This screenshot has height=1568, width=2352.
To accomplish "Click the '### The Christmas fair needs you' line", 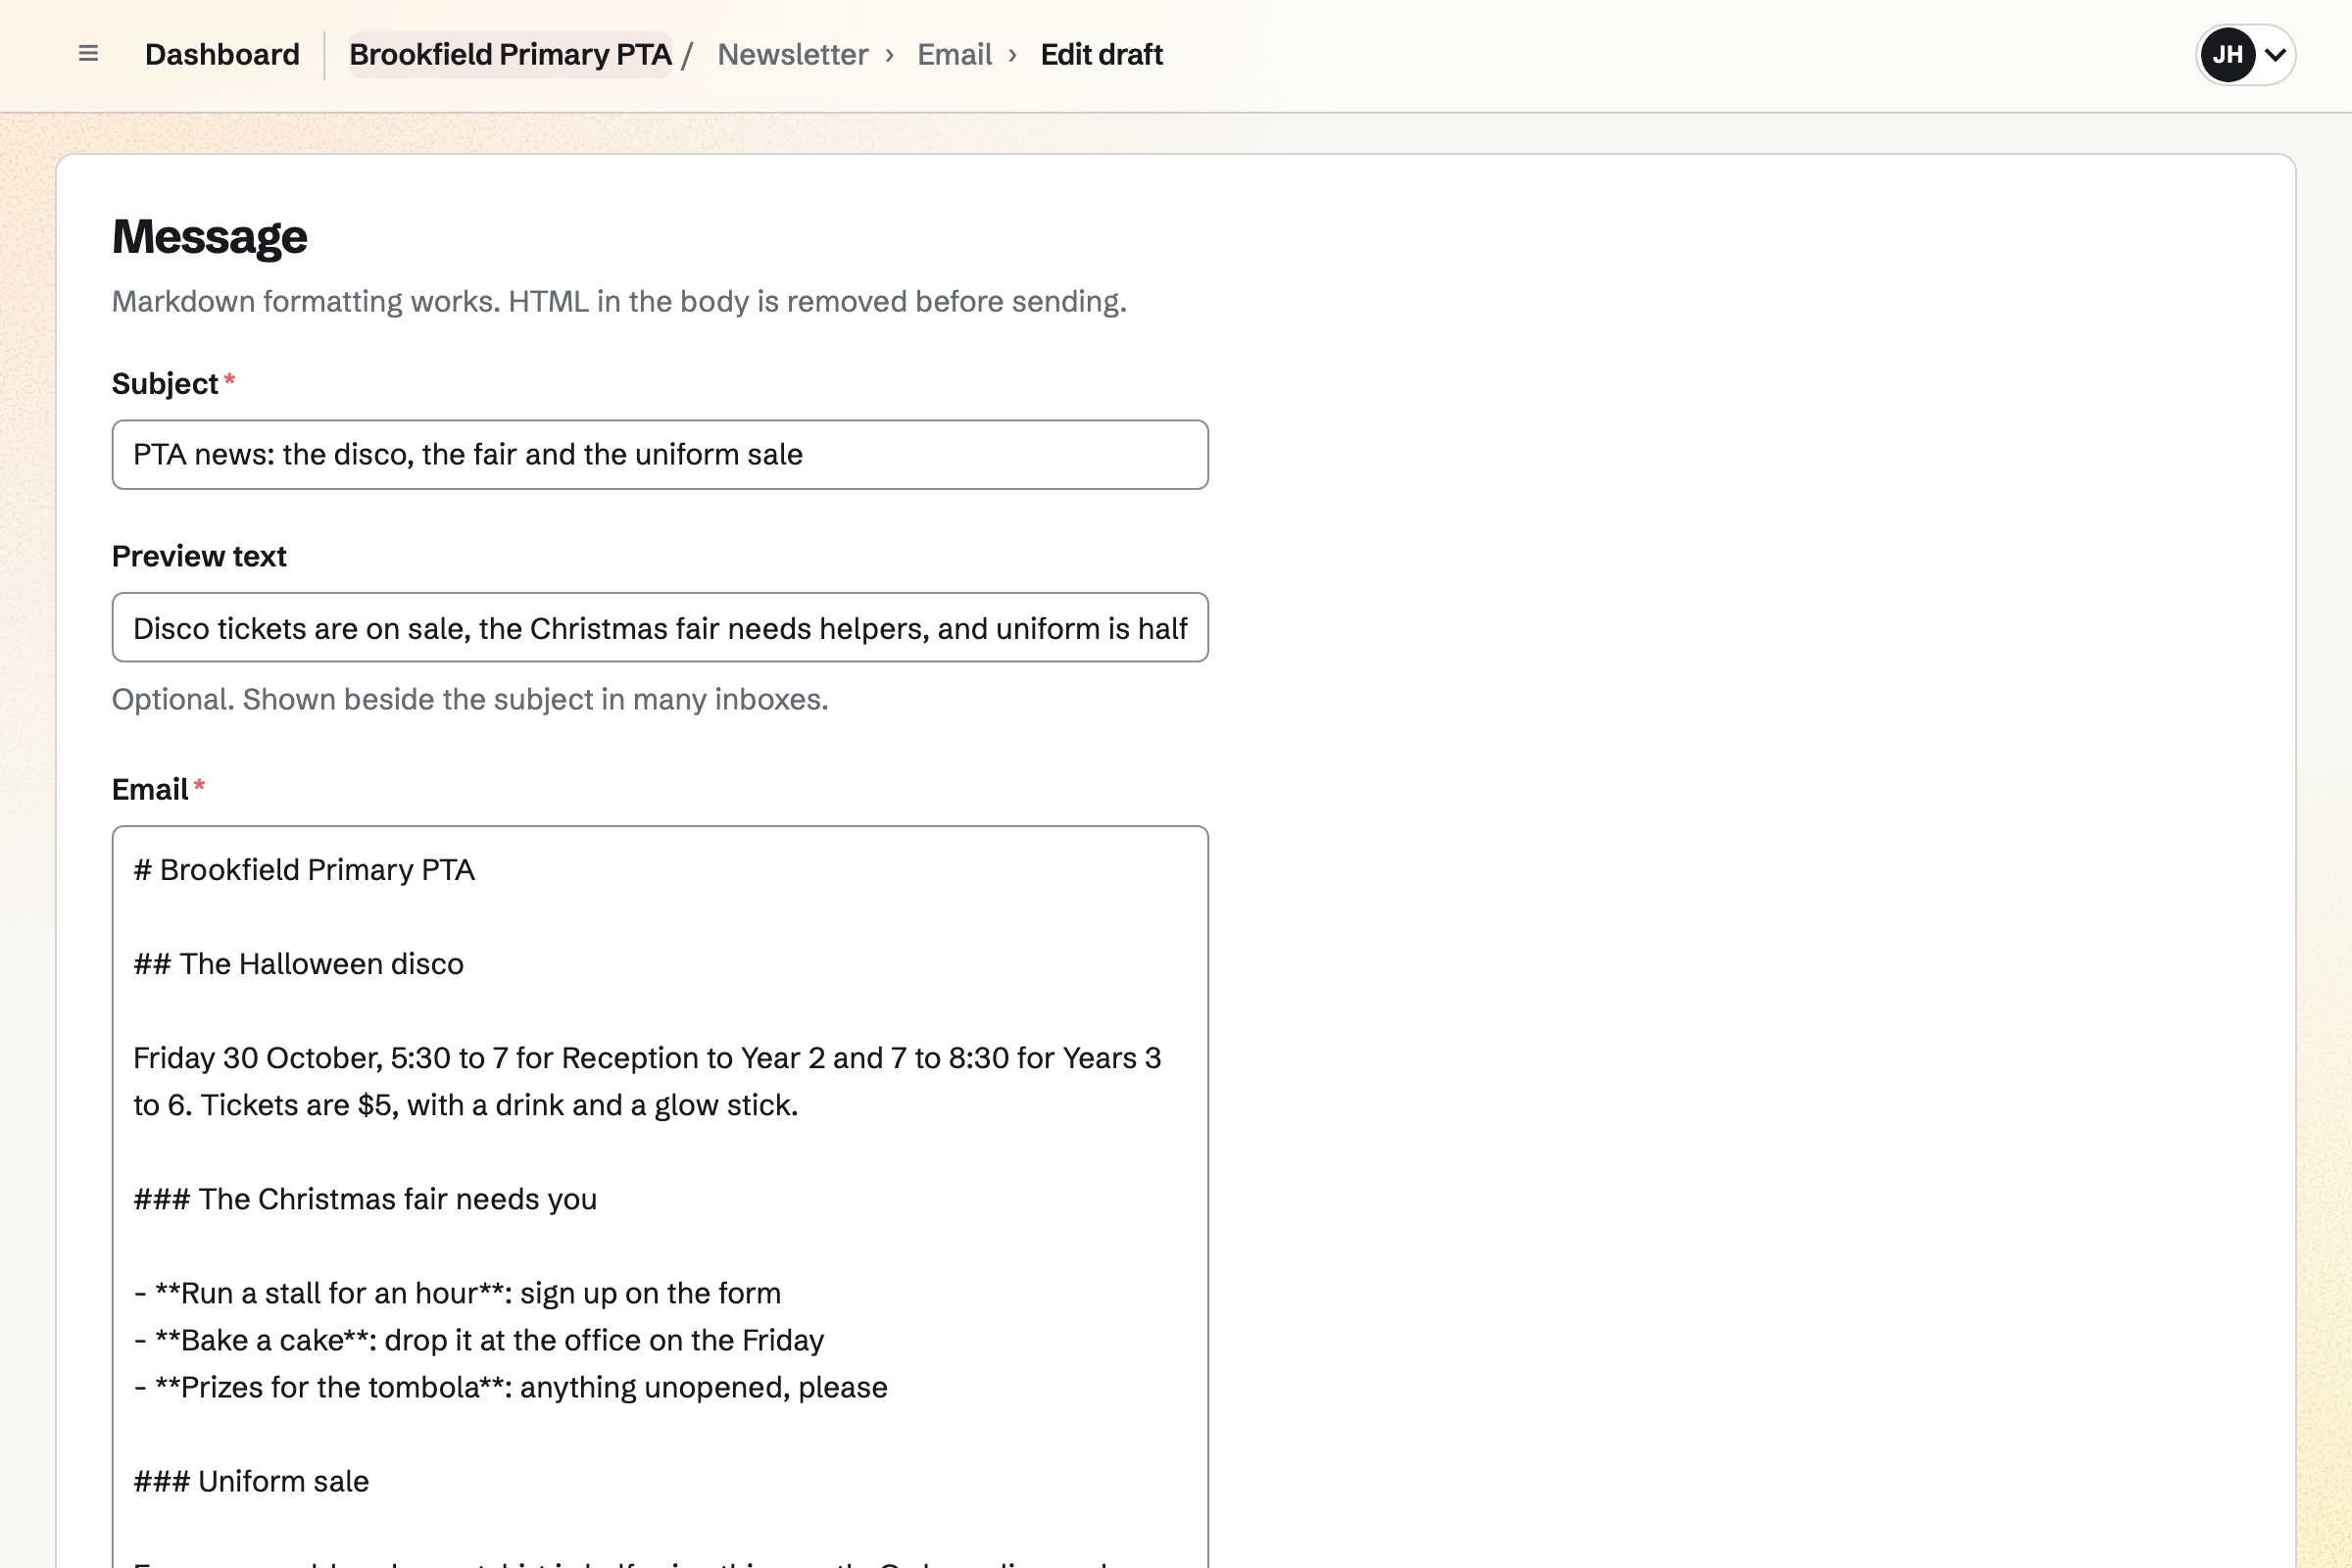I will (x=365, y=1199).
